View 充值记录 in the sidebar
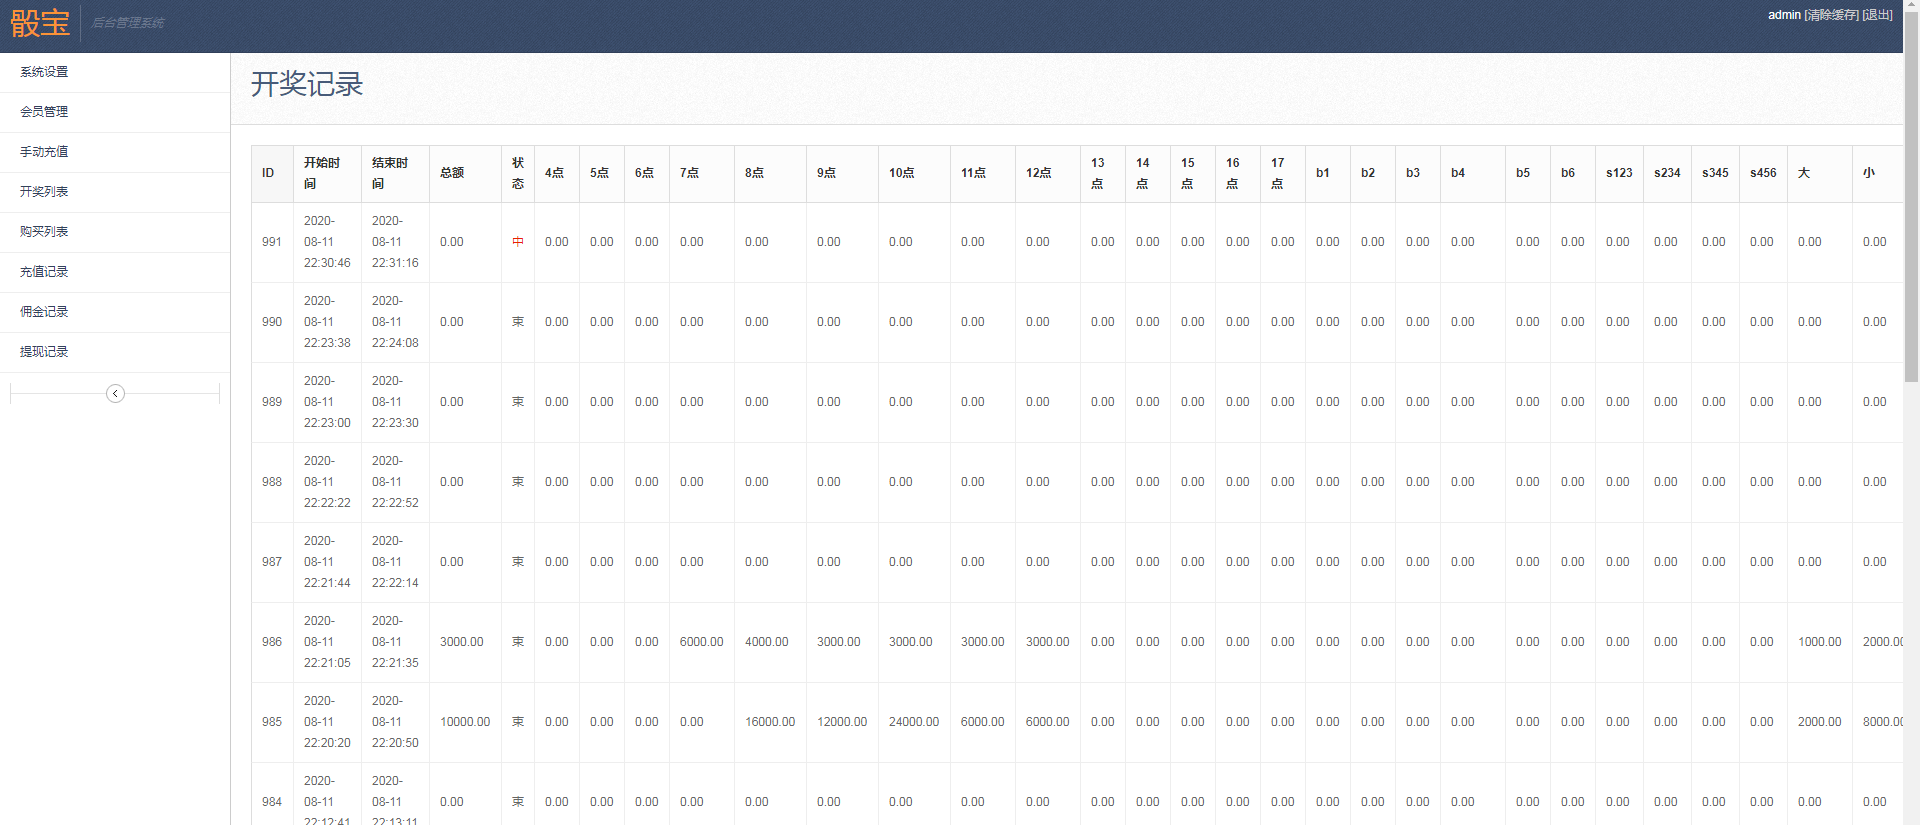This screenshot has height=825, width=1920. click(44, 272)
